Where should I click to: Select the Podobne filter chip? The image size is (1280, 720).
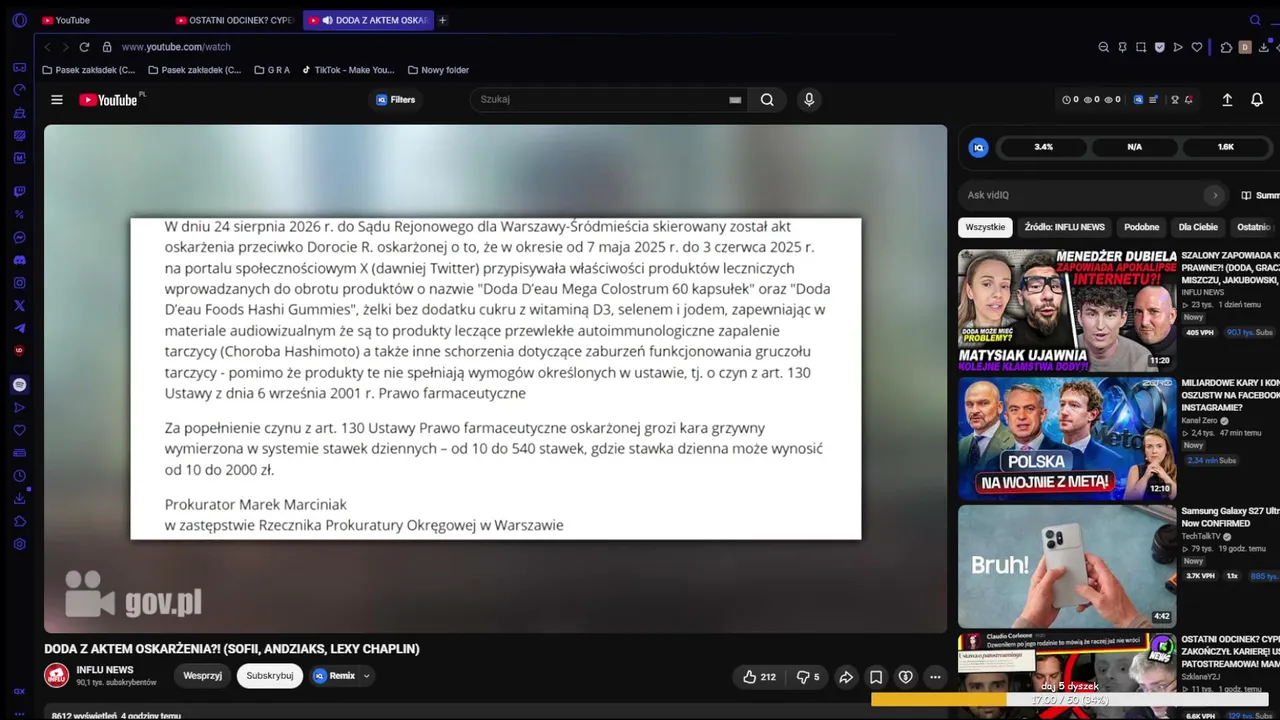(x=1141, y=227)
